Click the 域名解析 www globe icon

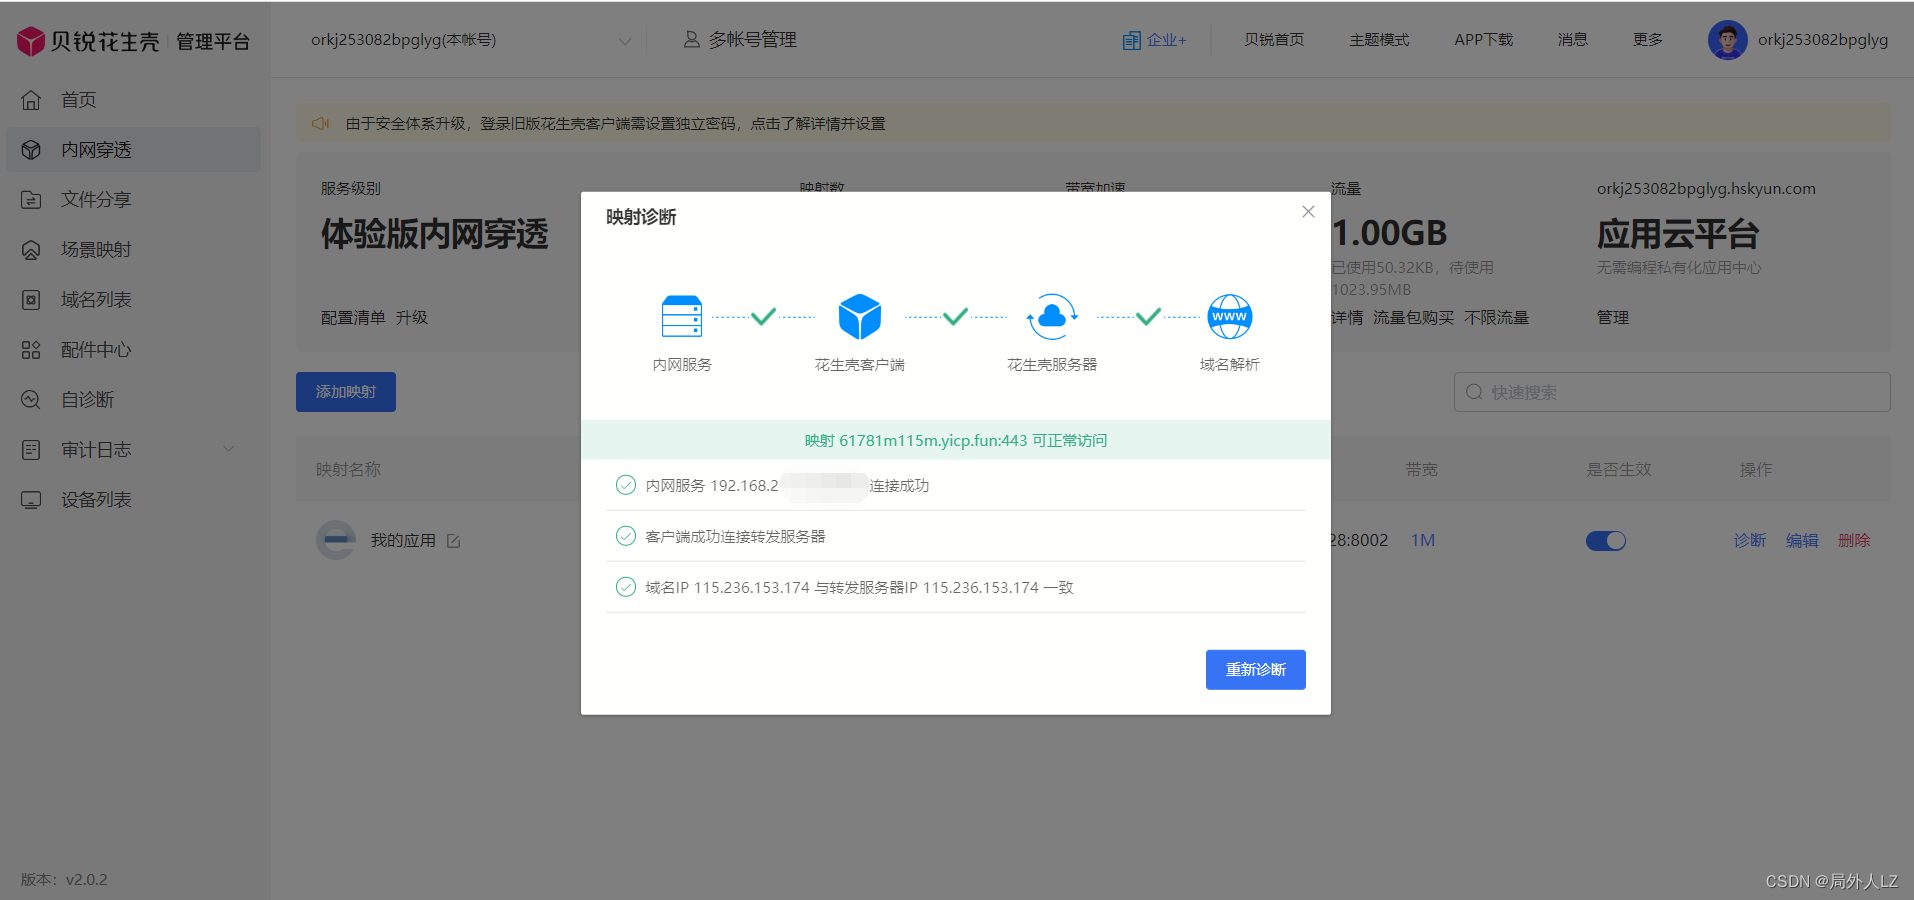[x=1230, y=317]
